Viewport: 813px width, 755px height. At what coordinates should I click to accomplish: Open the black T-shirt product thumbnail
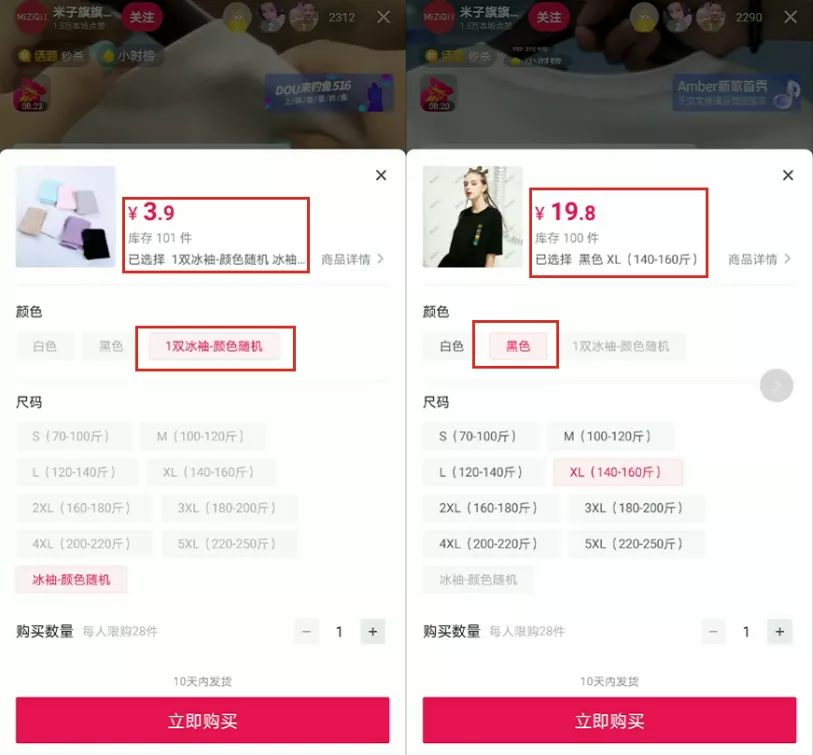click(x=472, y=217)
